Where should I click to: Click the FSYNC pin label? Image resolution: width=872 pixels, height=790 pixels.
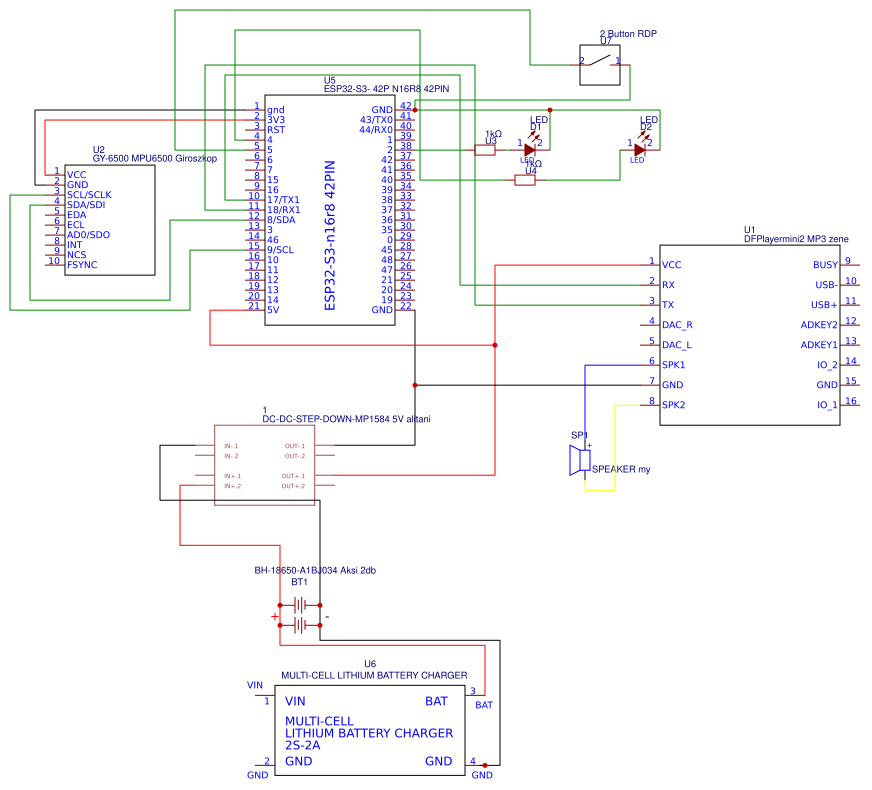82,265
